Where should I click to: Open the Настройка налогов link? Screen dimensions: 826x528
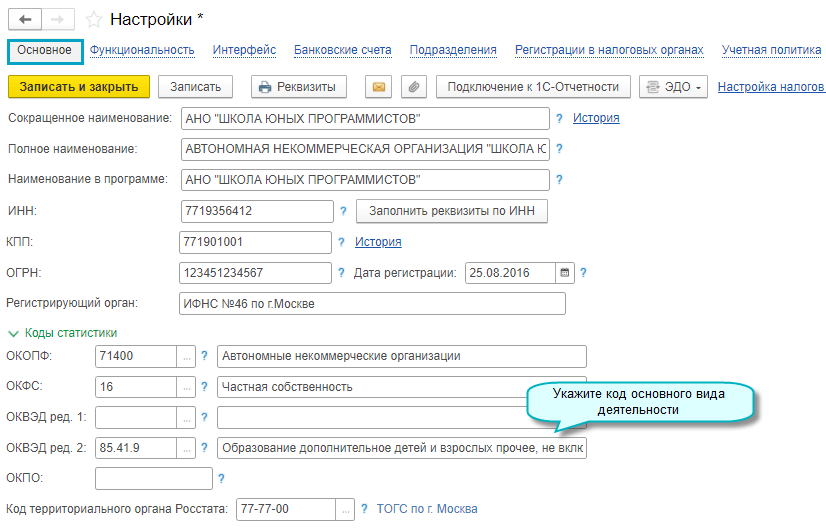point(770,87)
